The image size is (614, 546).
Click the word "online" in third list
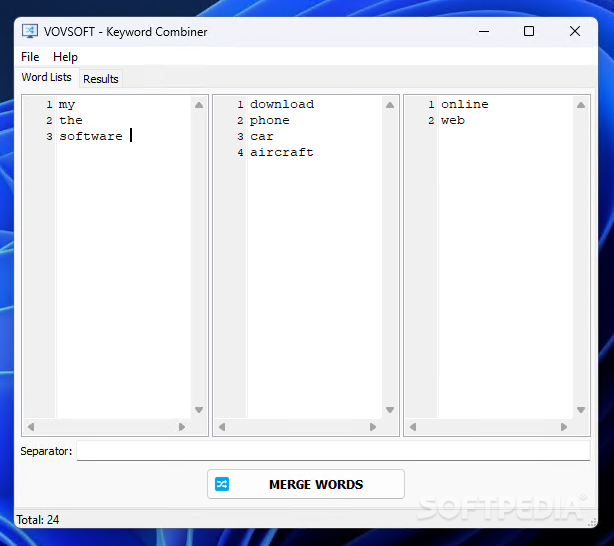(465, 104)
